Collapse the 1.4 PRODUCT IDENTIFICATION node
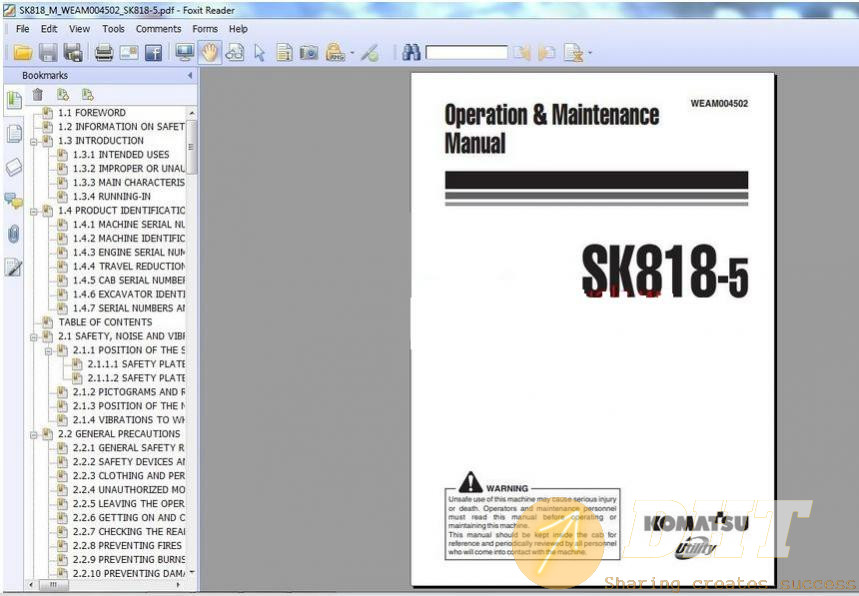Screen dimensions: 859x596 tap(34, 211)
